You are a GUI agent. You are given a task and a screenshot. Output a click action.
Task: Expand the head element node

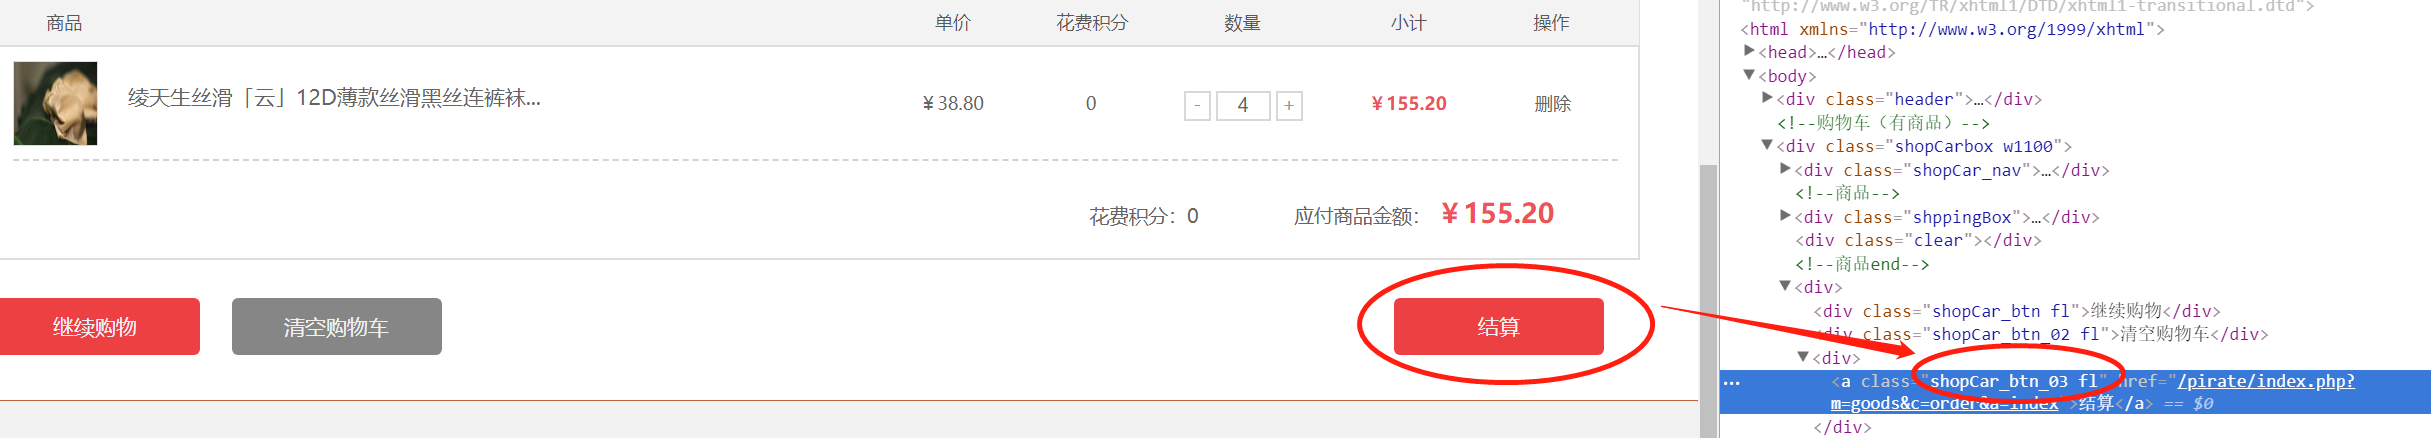pyautogui.click(x=1749, y=51)
